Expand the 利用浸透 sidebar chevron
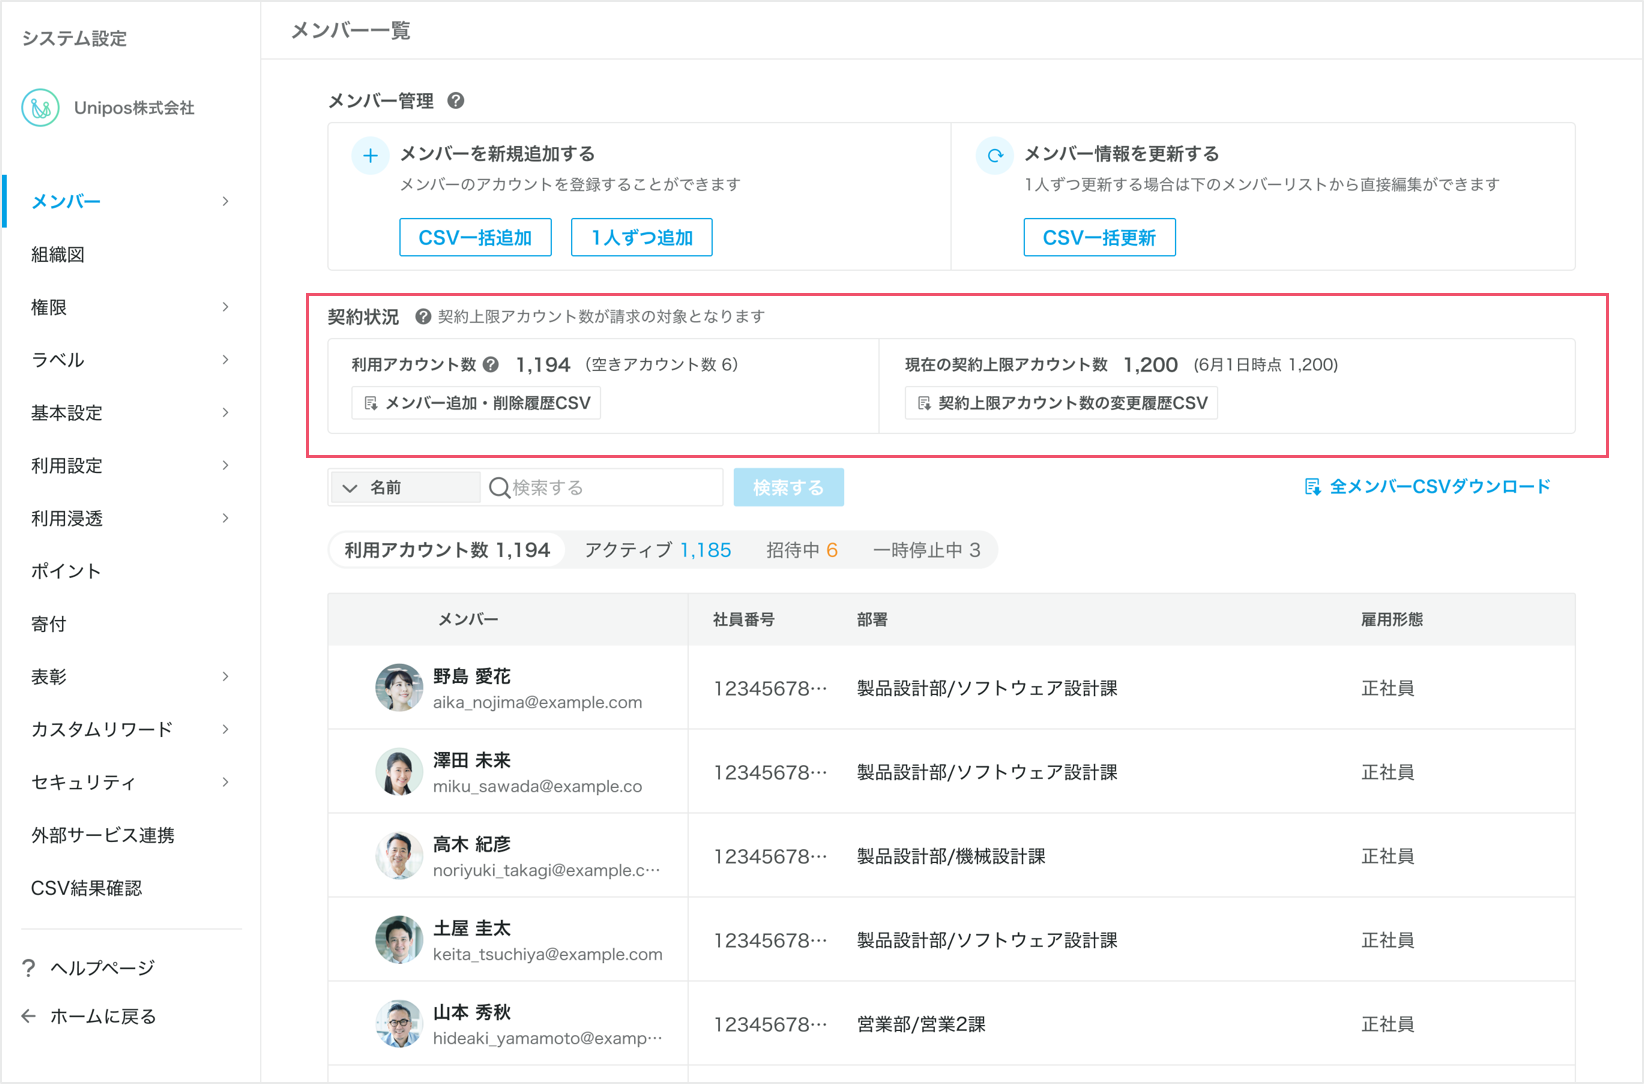1644x1084 pixels. 226,518
